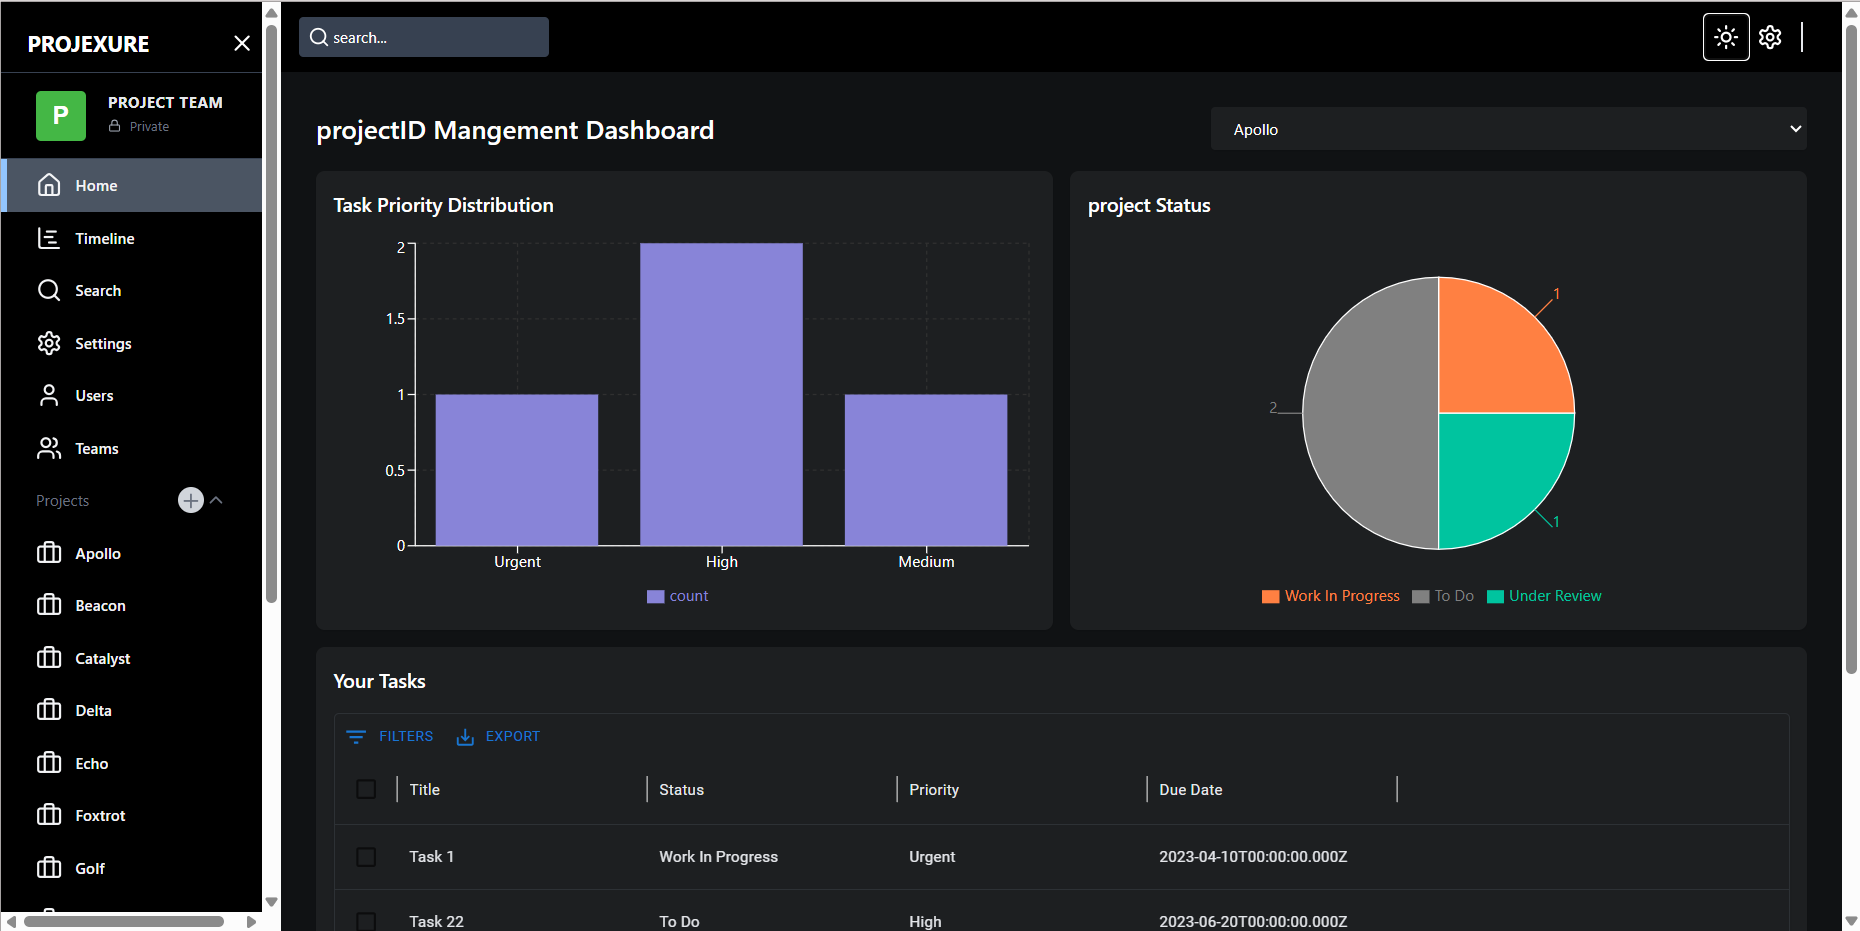The height and width of the screenshot is (931, 1860).
Task: Sort by Due Date column header
Action: tap(1191, 789)
